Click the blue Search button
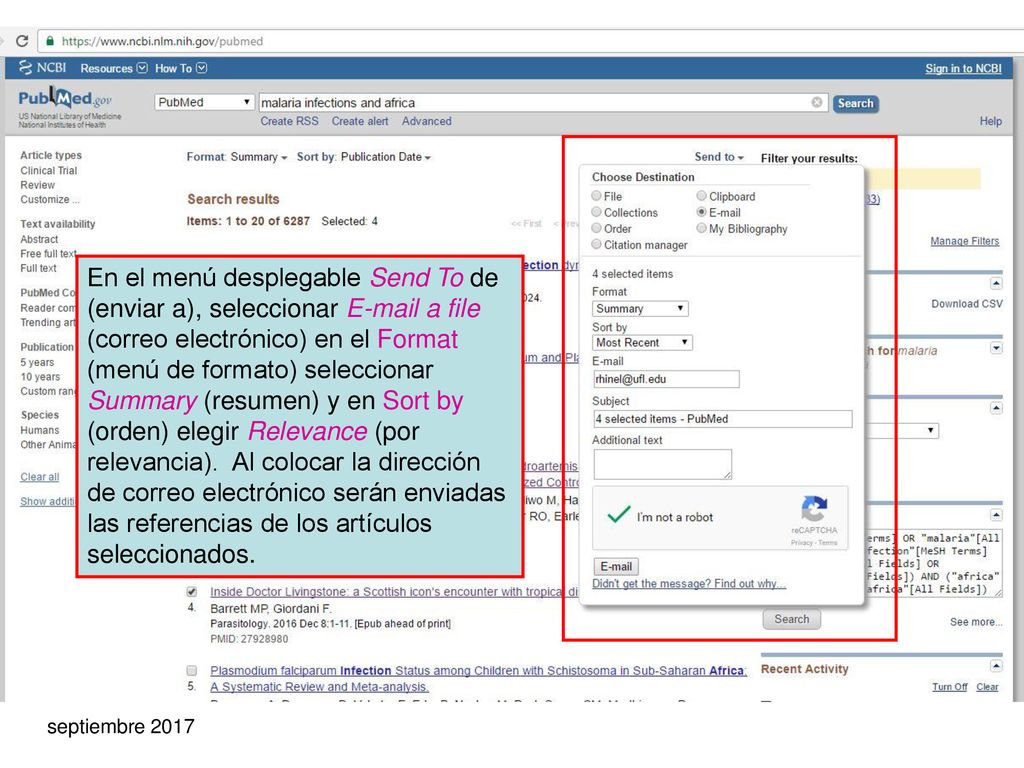This screenshot has width=1024, height=768. 856,103
